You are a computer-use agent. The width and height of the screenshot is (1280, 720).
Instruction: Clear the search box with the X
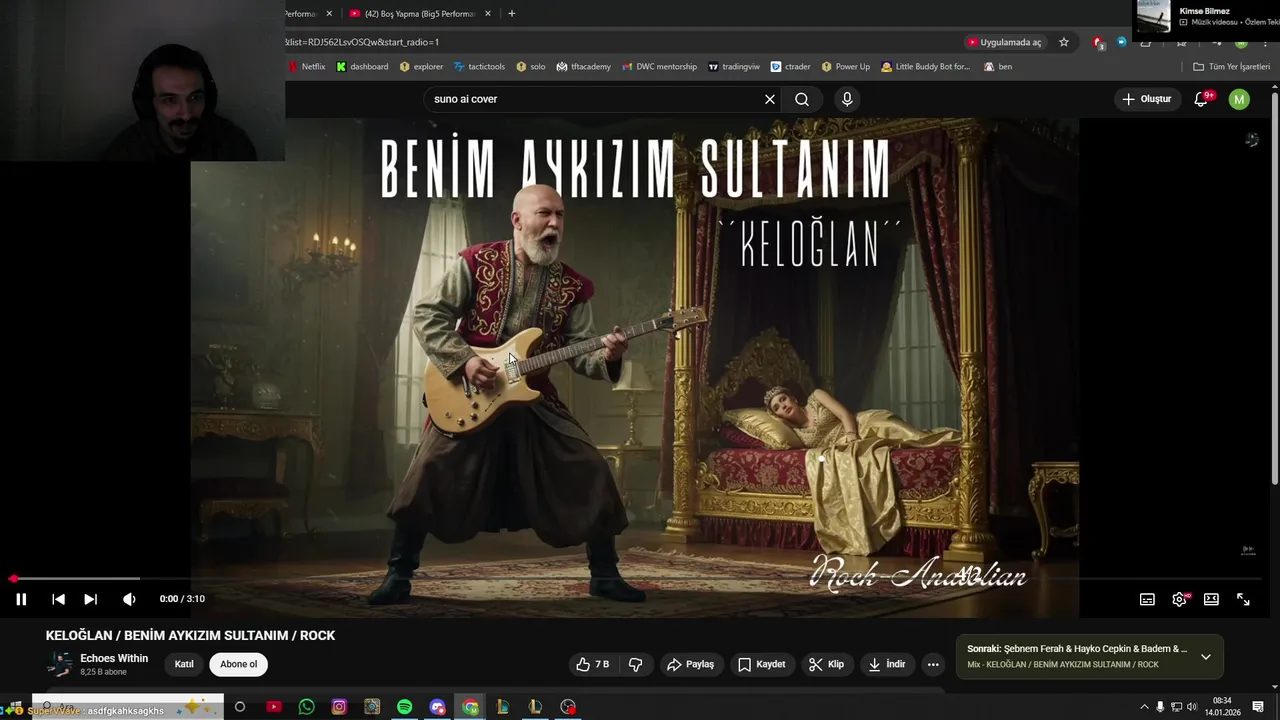pyautogui.click(x=770, y=99)
